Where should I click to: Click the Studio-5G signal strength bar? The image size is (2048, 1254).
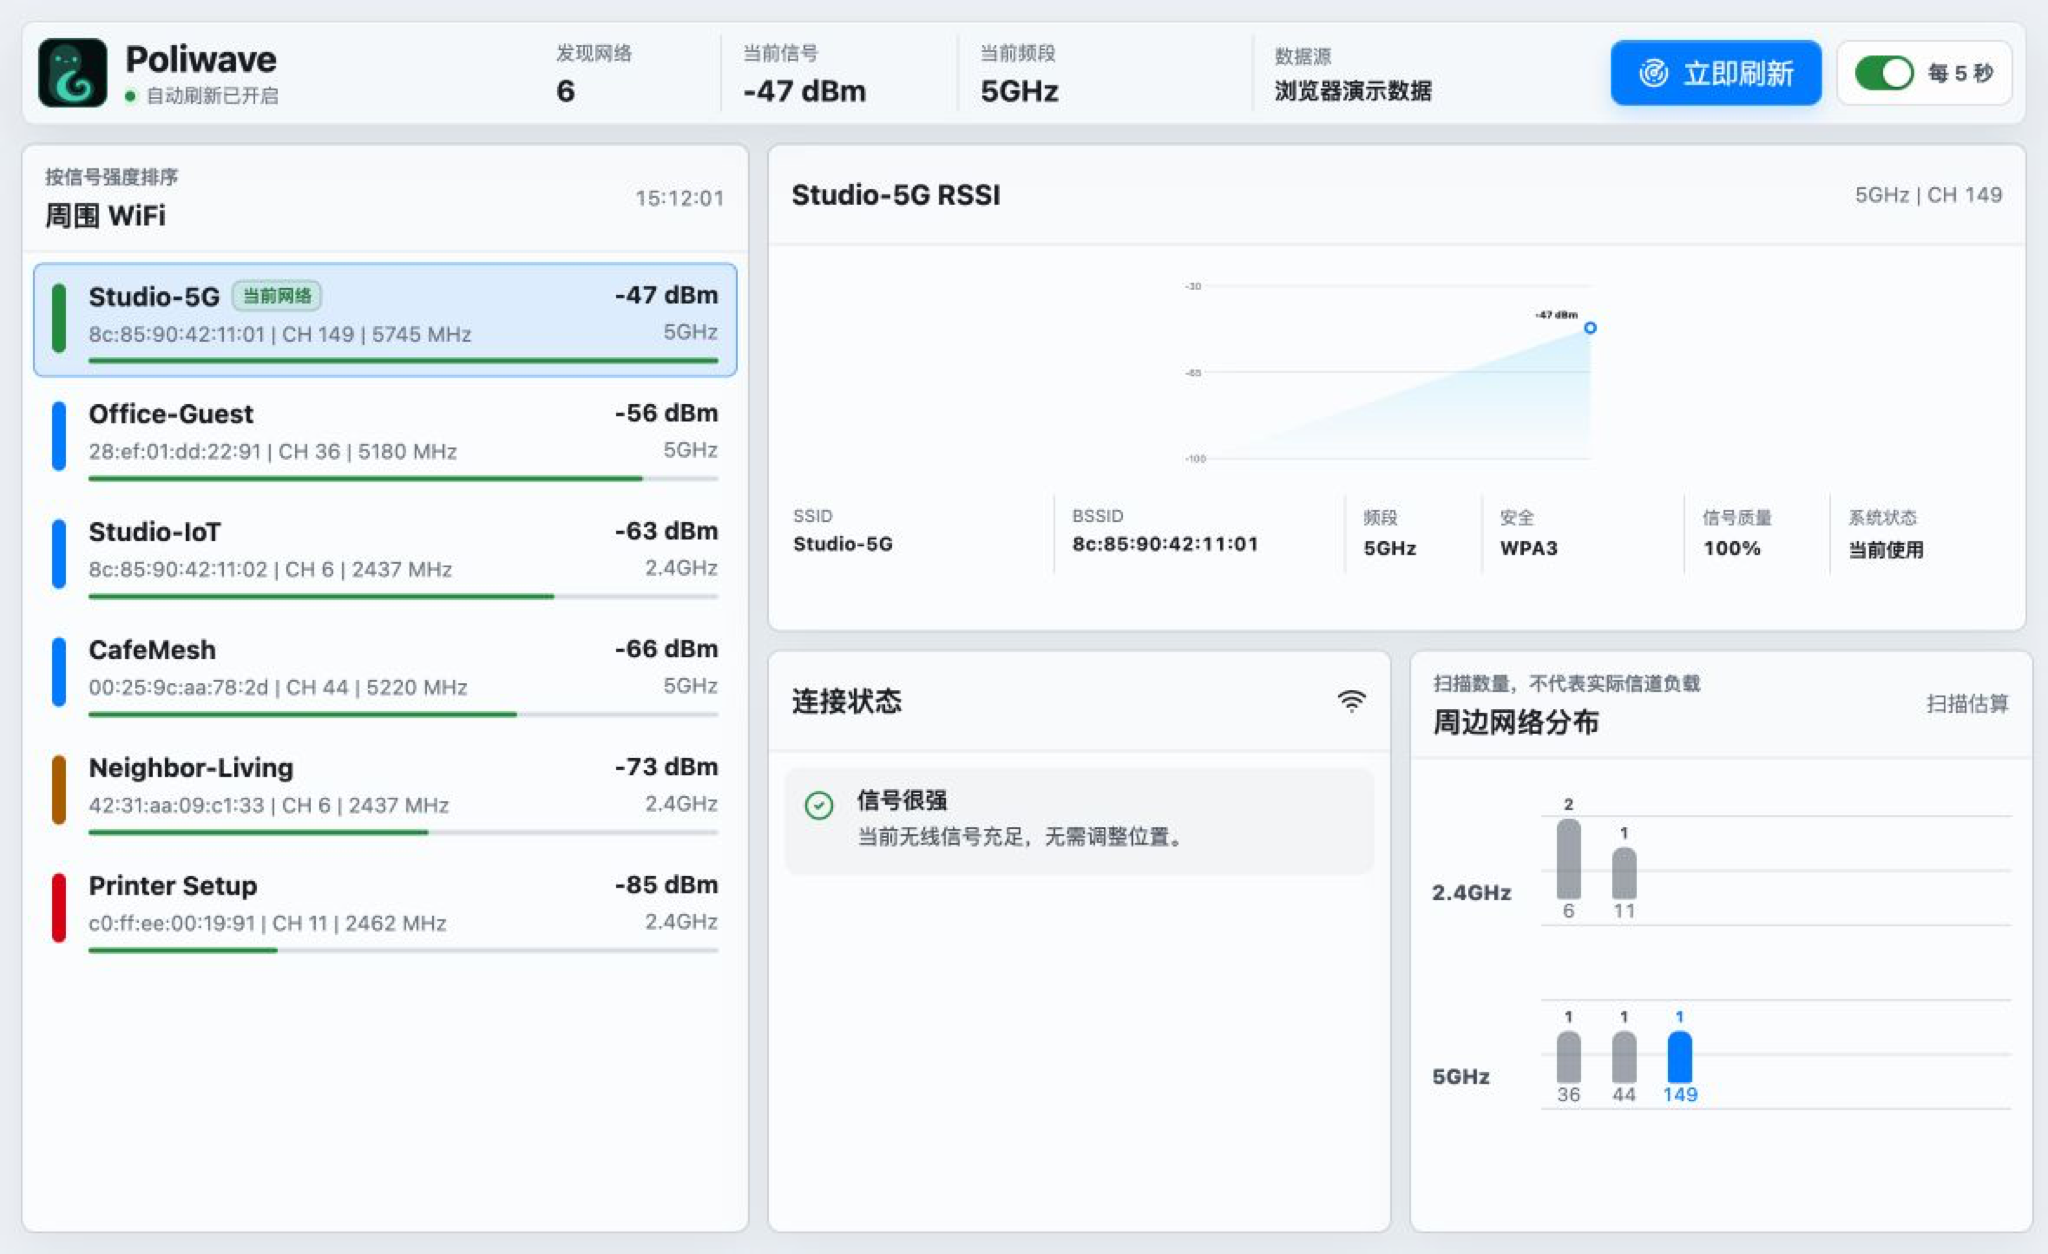pyautogui.click(x=403, y=360)
